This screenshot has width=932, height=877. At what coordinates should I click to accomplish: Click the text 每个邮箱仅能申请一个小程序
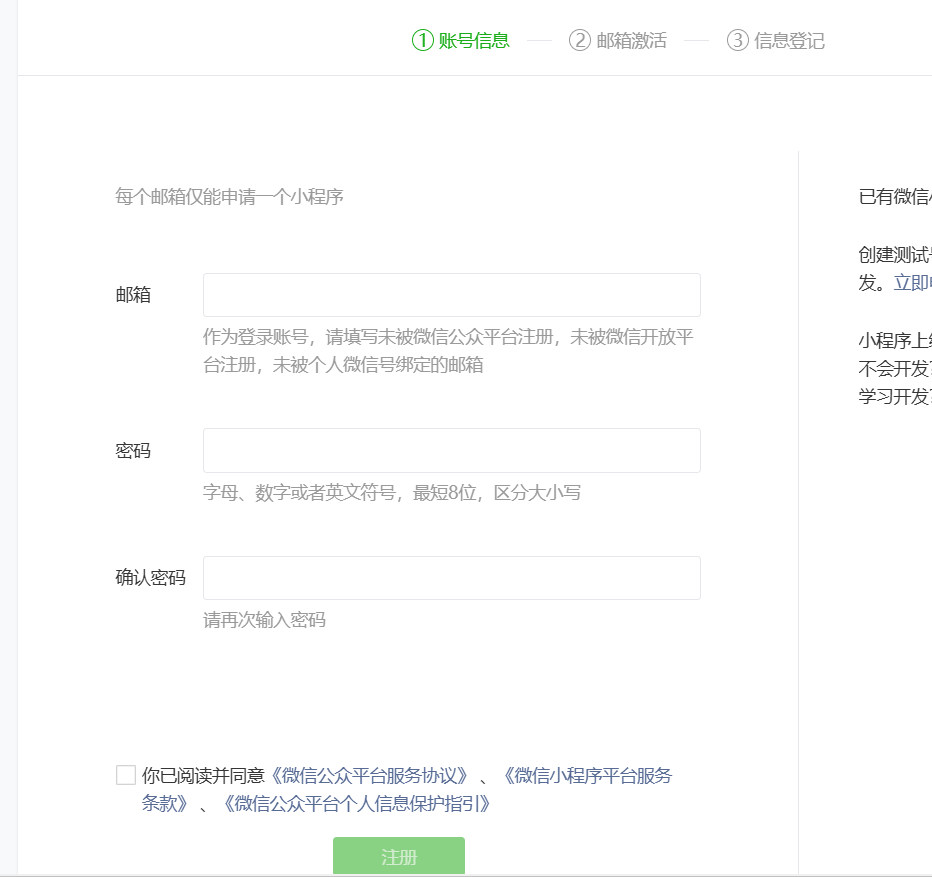[229, 197]
